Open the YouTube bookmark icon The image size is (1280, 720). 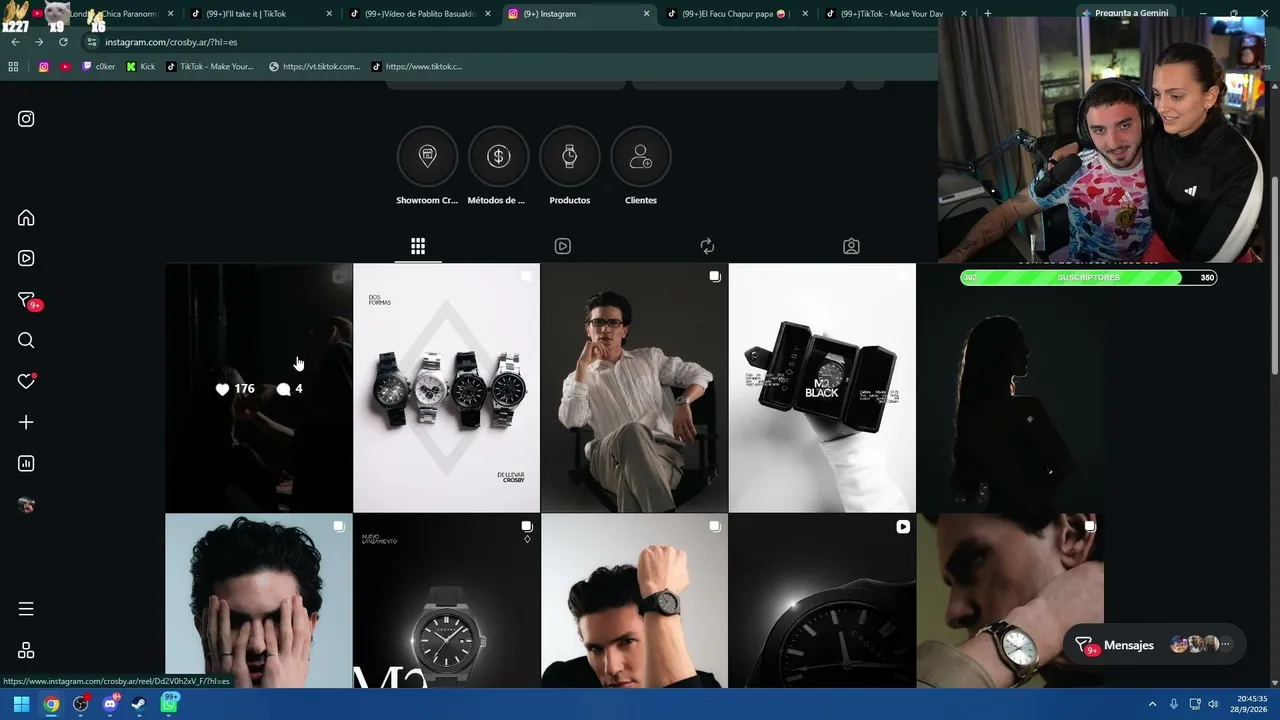[65, 67]
